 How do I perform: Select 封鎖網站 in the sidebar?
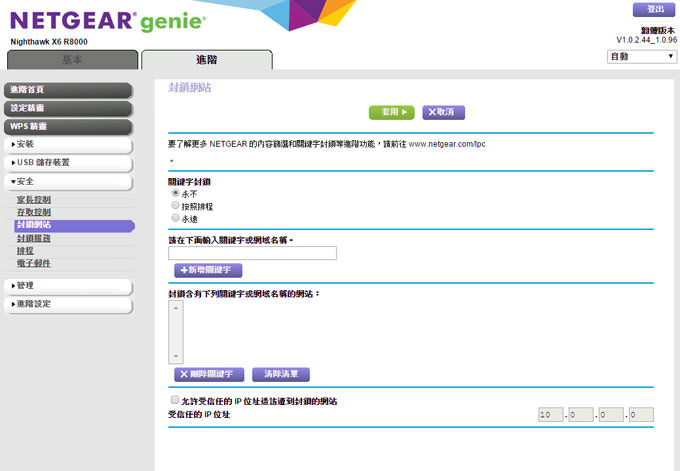(x=75, y=225)
